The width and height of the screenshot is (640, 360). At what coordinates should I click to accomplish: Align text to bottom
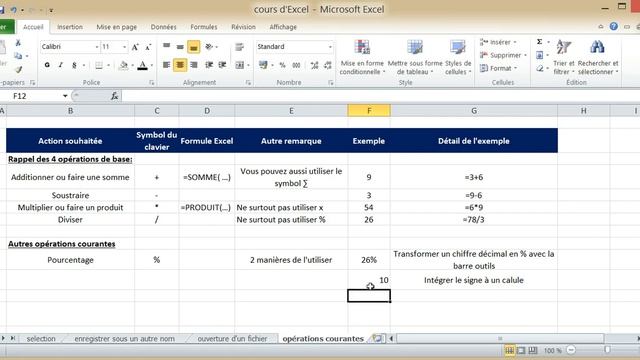193,47
